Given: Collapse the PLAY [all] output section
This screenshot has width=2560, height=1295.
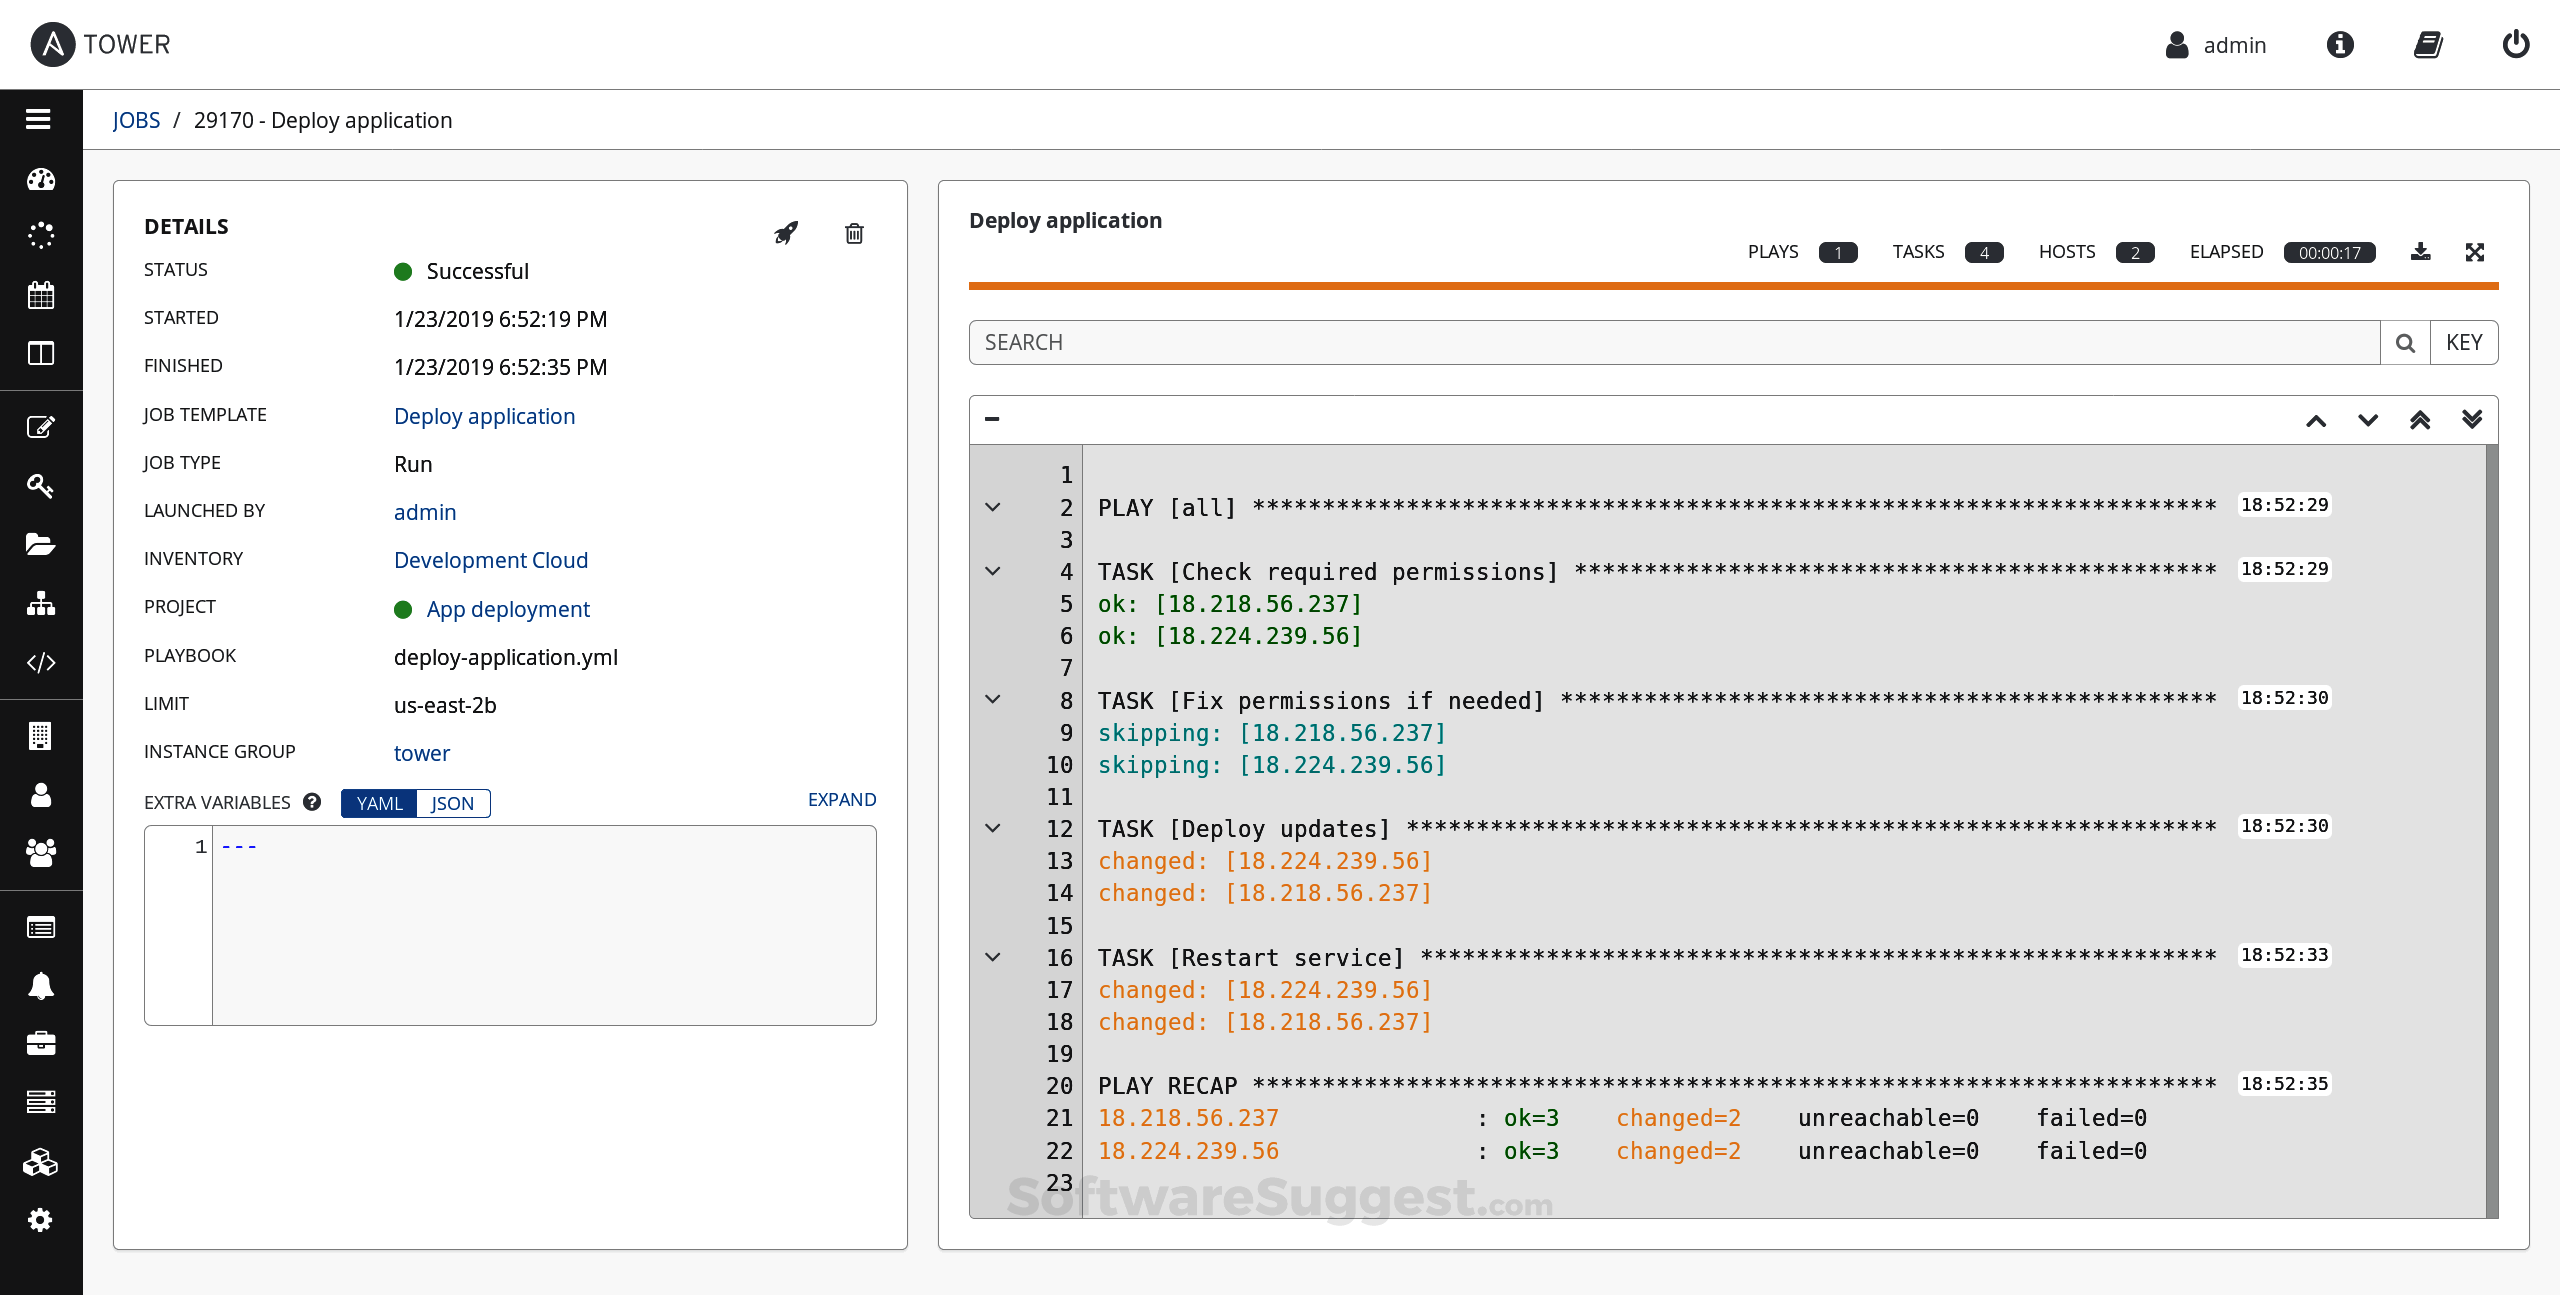Looking at the screenshot, I should click(993, 507).
